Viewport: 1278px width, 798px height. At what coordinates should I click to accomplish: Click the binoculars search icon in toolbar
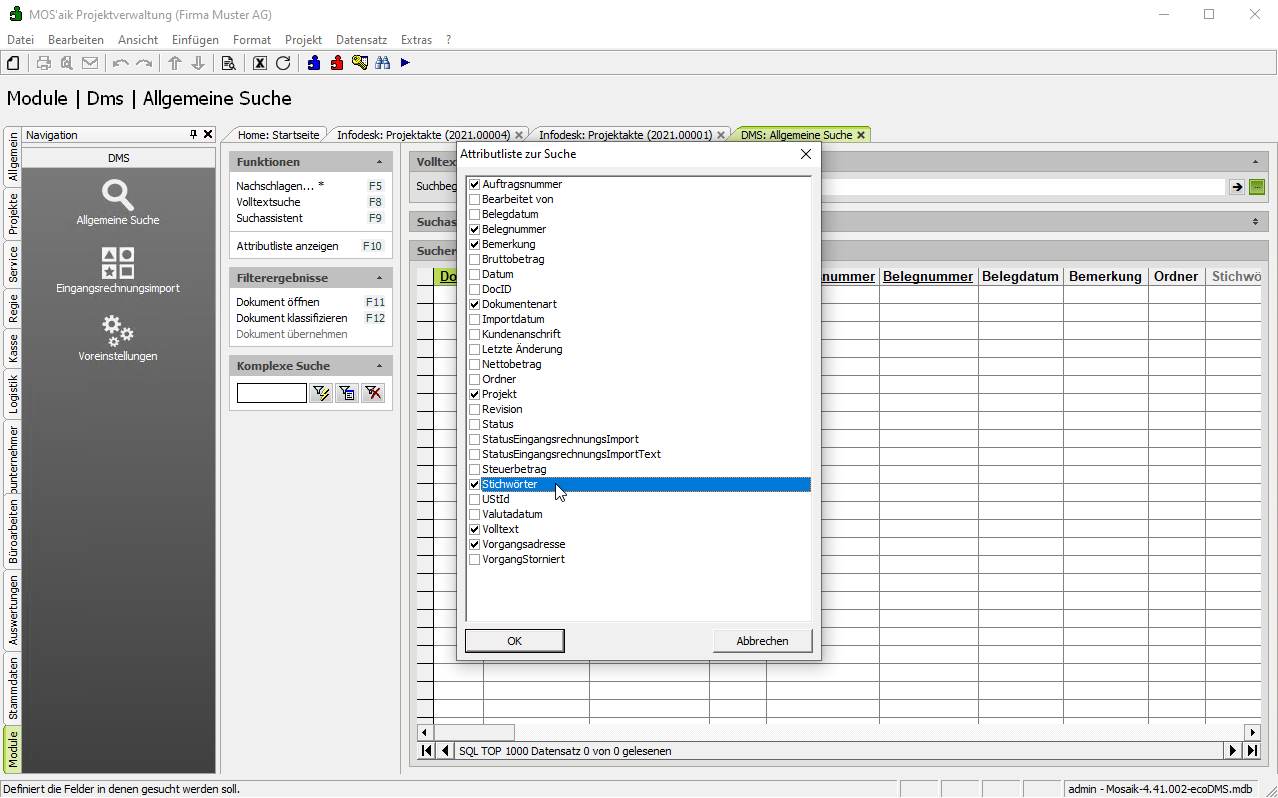382,63
